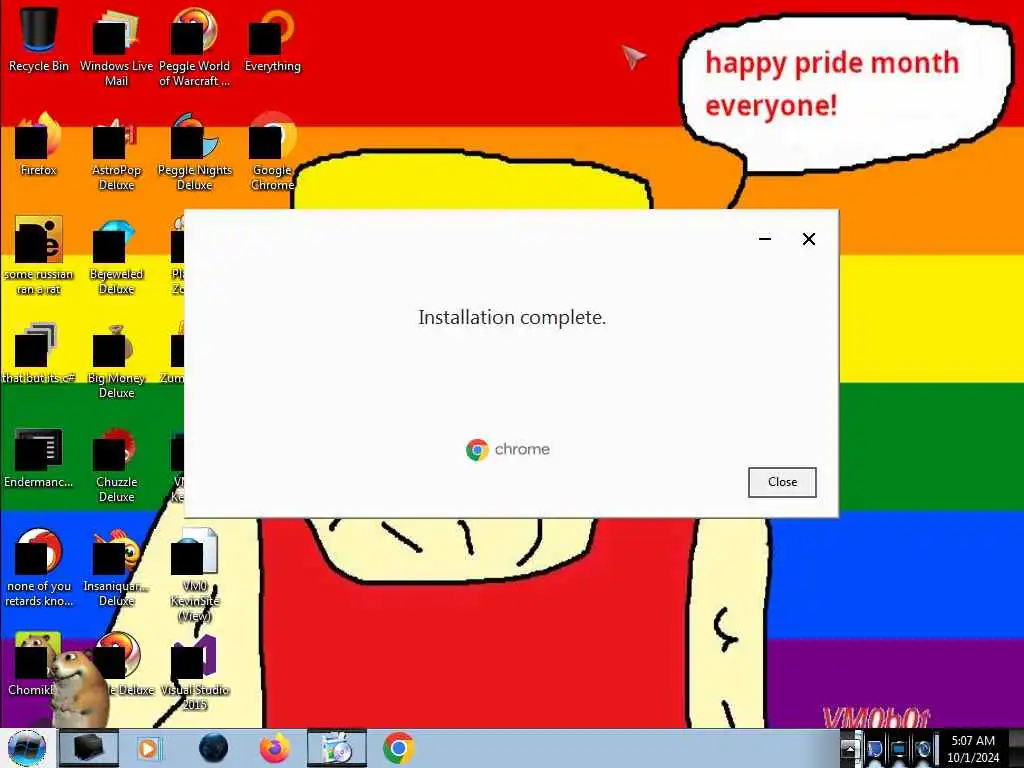Viewport: 1024px width, 768px height.
Task: Click the black box taskbar button
Action: click(89, 748)
